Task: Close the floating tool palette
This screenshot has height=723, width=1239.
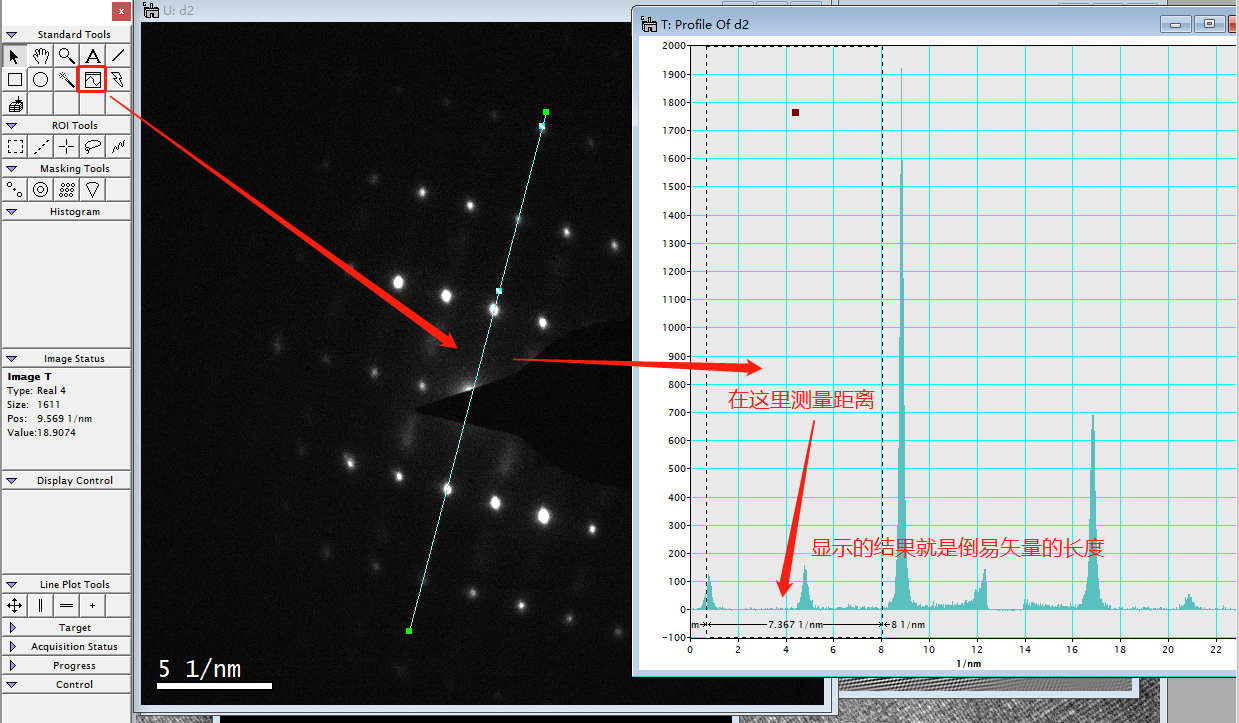Action: (121, 12)
